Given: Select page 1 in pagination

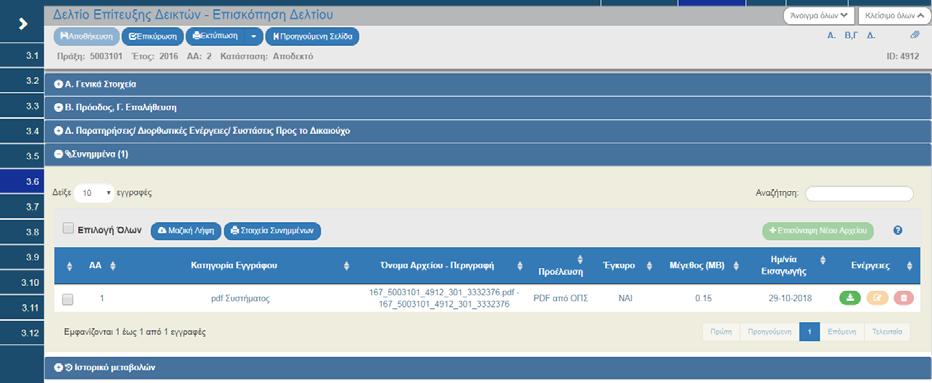Looking at the screenshot, I should tap(810, 332).
